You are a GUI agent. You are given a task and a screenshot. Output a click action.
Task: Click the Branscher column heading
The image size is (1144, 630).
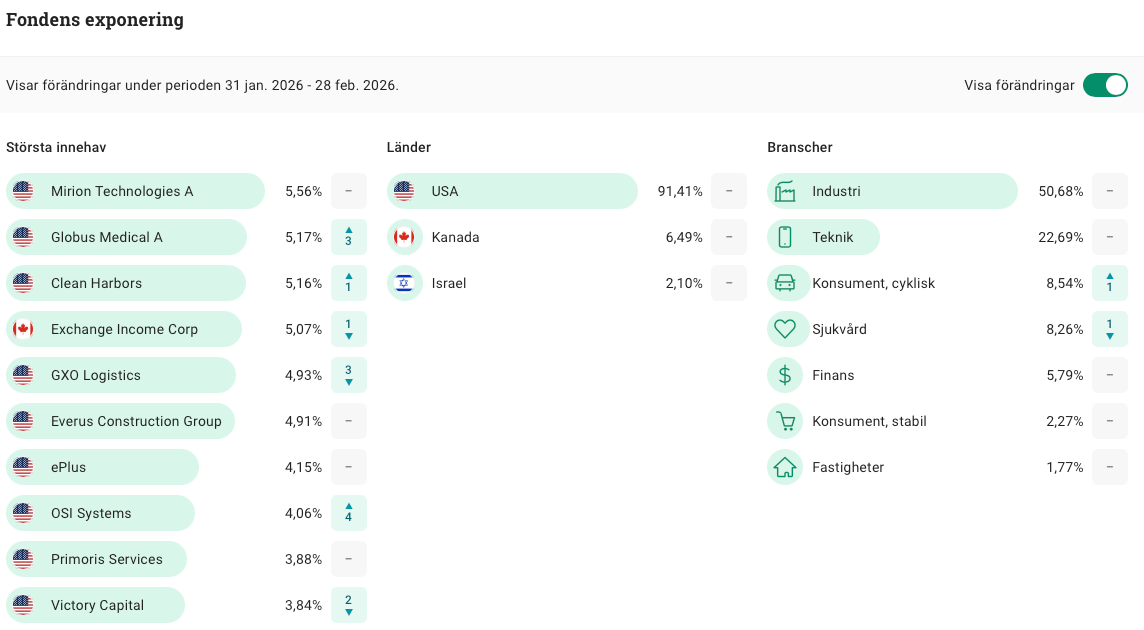800,147
